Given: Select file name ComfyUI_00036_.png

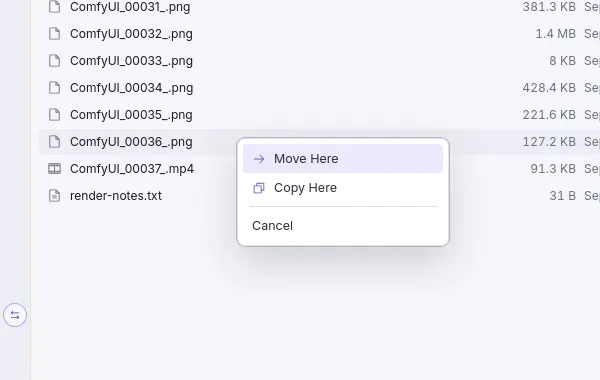Looking at the screenshot, I should (131, 142).
